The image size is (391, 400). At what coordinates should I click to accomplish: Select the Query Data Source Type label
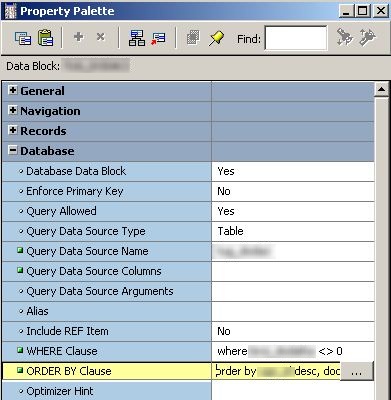86,231
